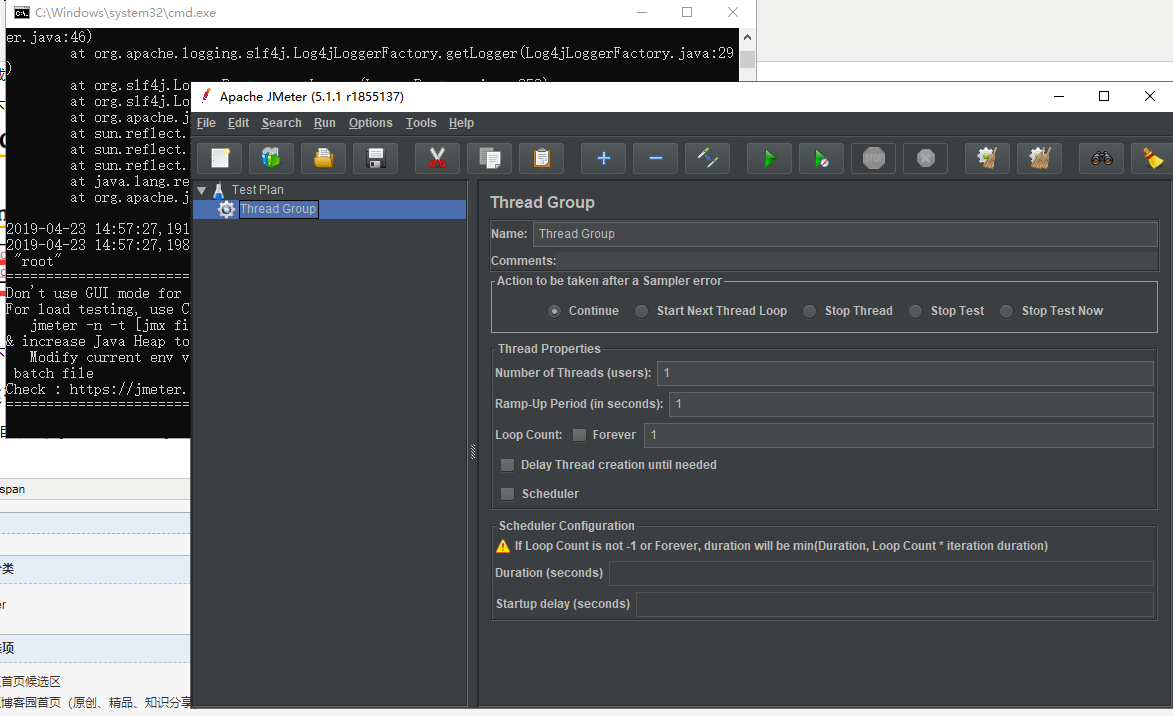Clear all results with double broom icon
Screen dimensions: 1173x716
tap(1040, 159)
